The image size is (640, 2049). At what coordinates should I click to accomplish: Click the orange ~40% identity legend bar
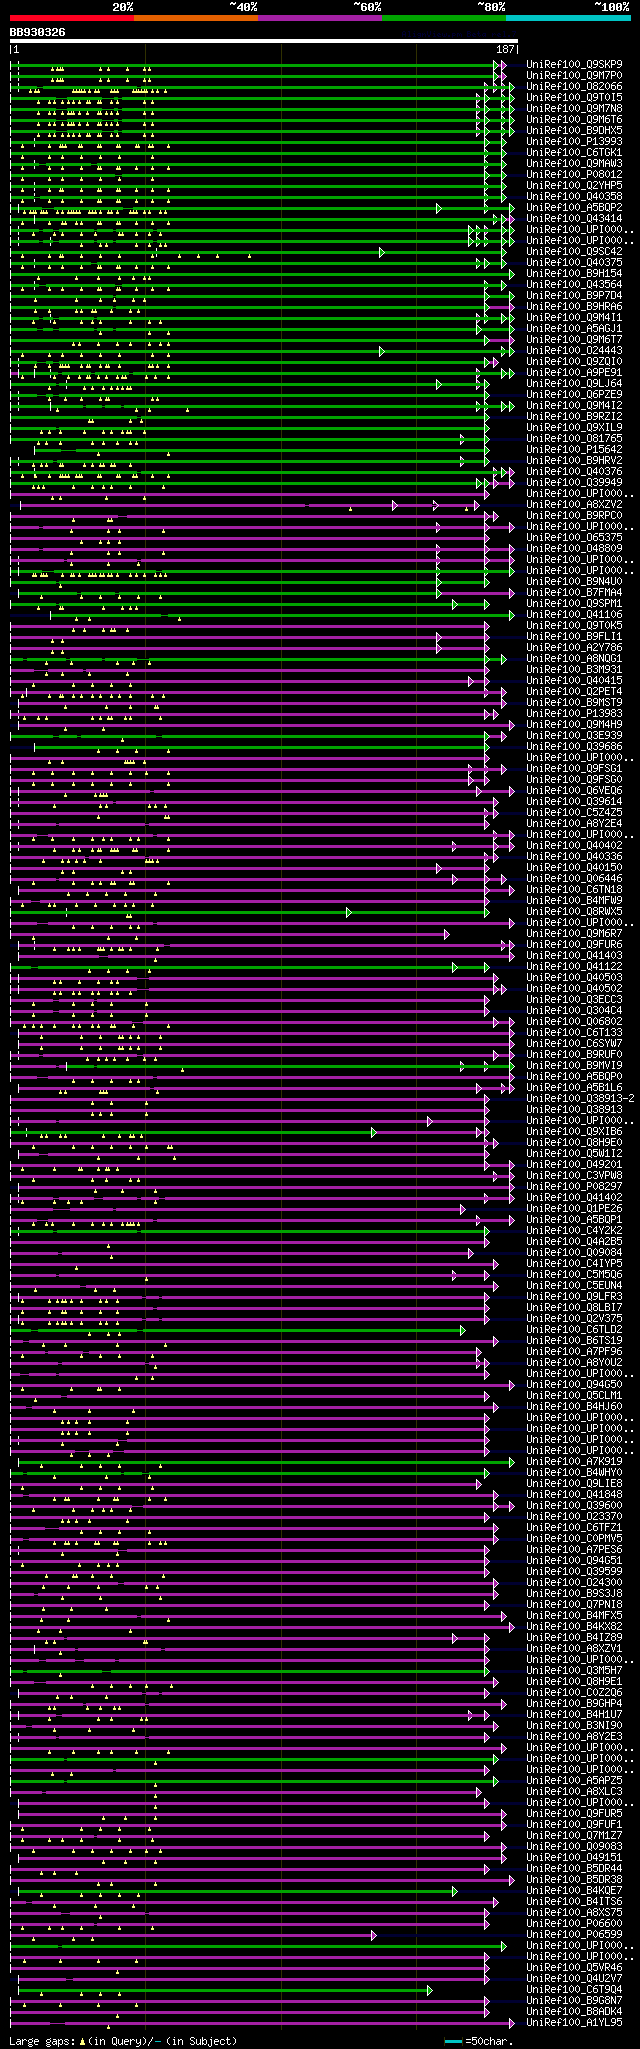[196, 18]
